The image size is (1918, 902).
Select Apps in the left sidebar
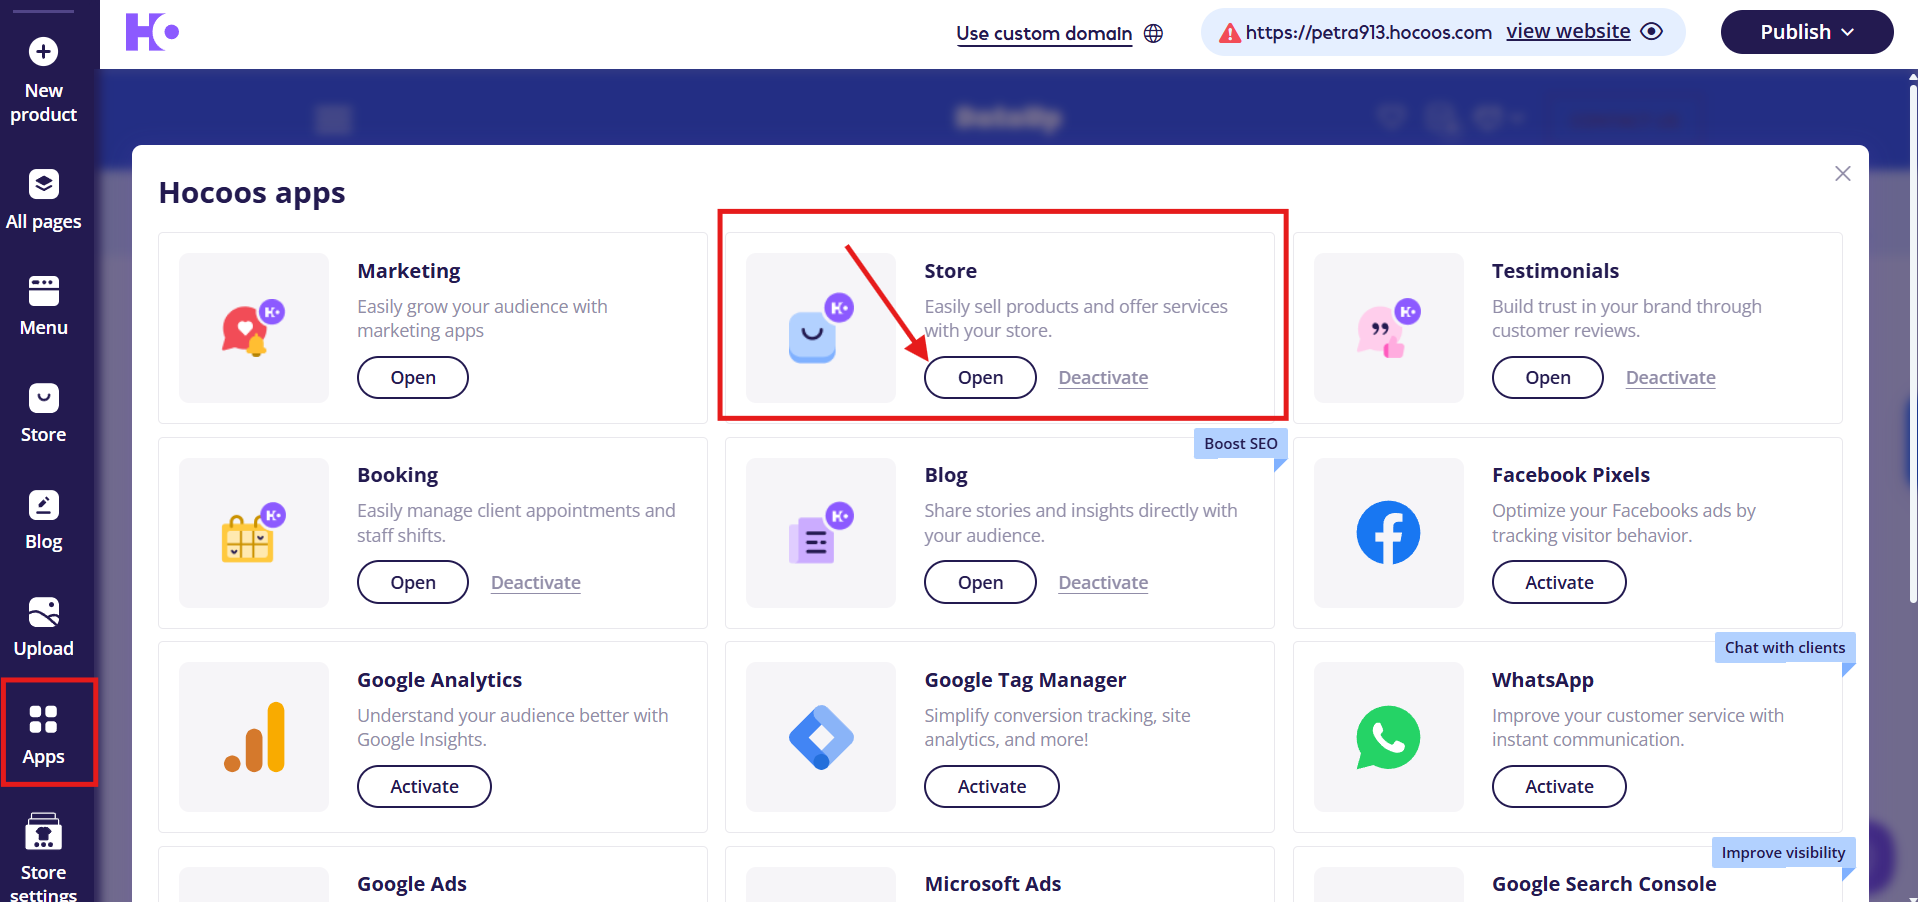click(43, 734)
